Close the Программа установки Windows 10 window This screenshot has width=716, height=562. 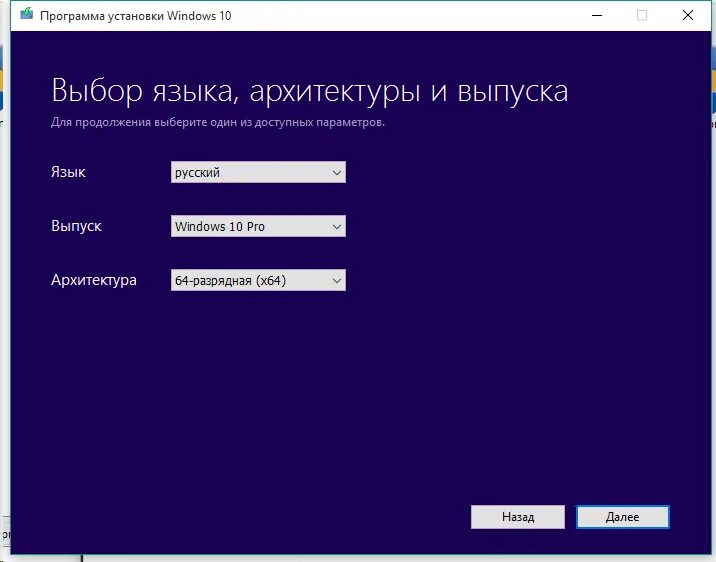[688, 16]
